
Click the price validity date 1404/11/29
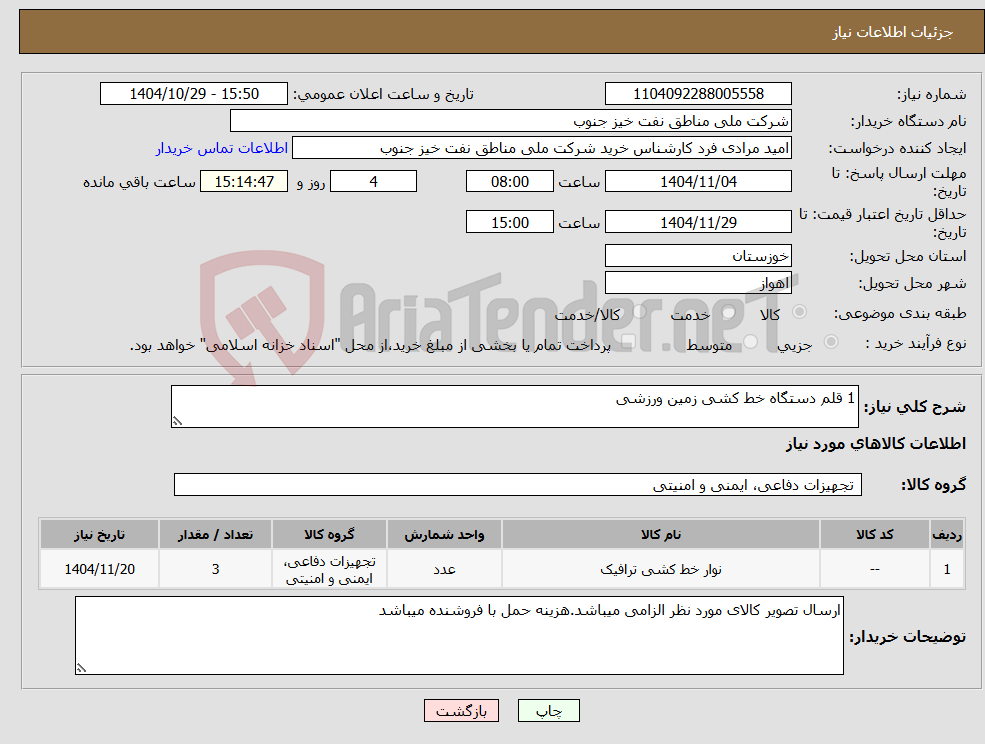tap(698, 222)
